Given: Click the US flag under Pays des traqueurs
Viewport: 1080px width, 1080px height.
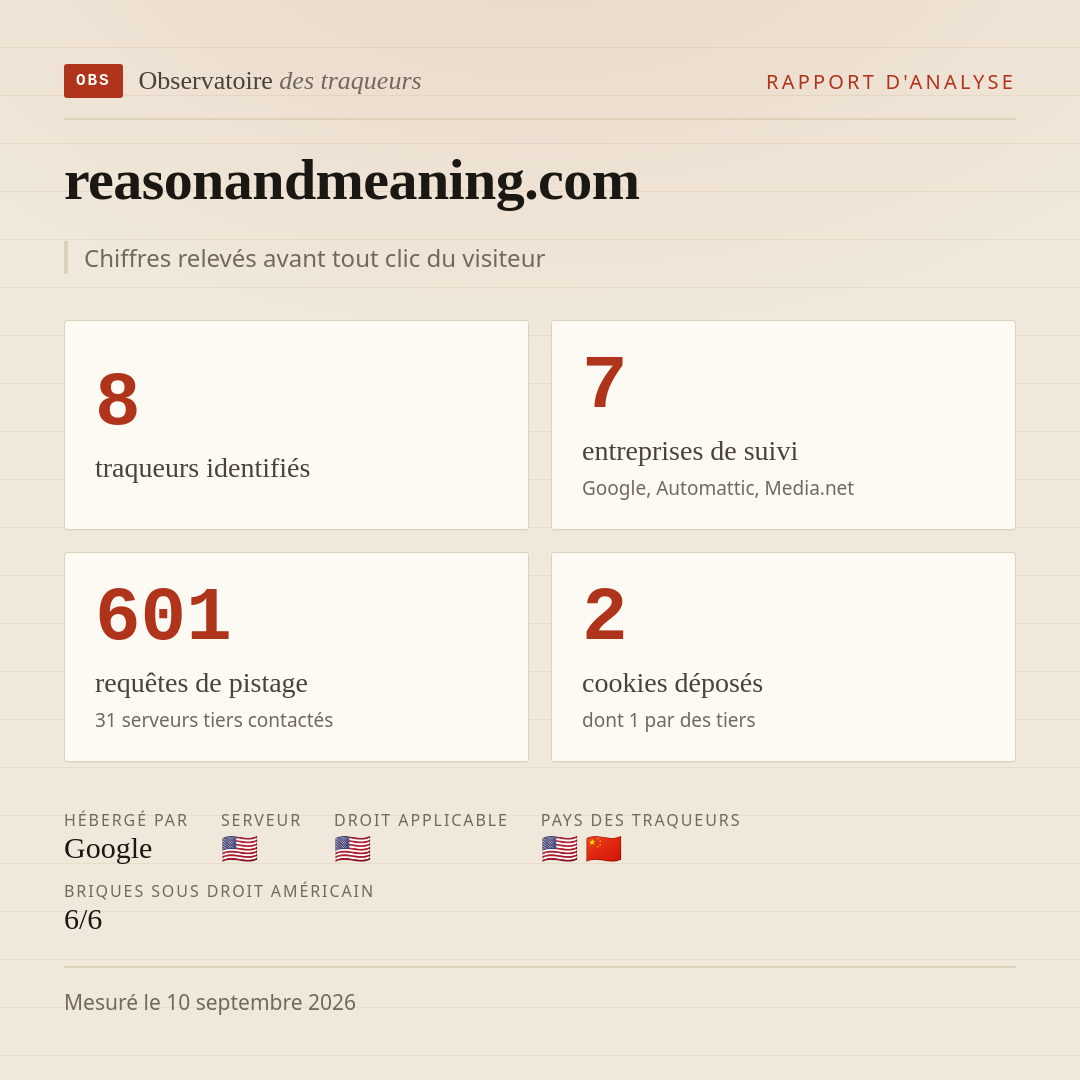Looking at the screenshot, I should (x=559, y=849).
